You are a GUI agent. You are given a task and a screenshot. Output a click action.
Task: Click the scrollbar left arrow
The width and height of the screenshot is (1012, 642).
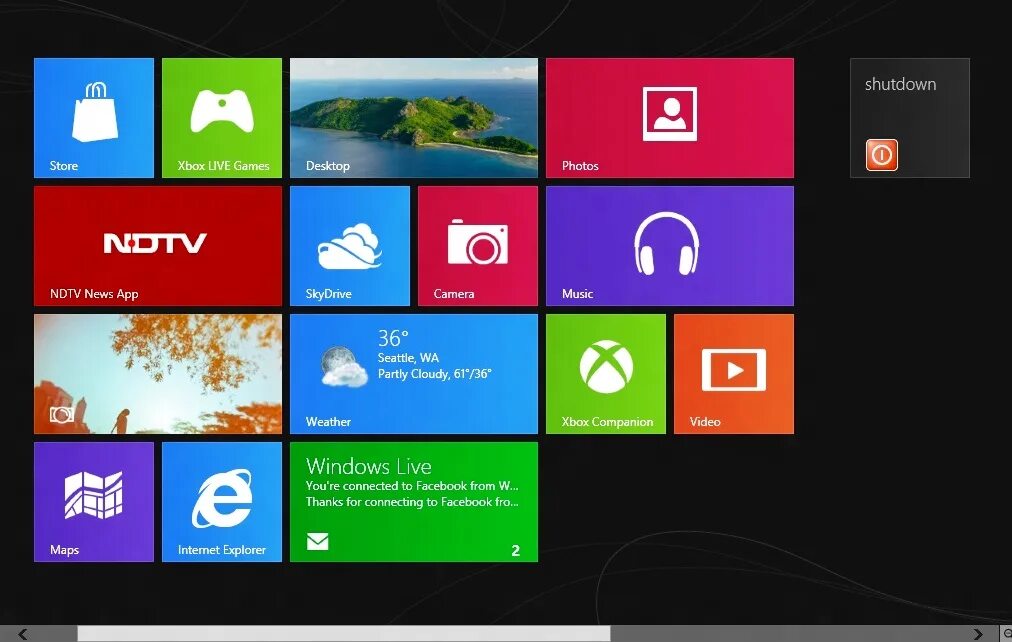click(x=23, y=634)
